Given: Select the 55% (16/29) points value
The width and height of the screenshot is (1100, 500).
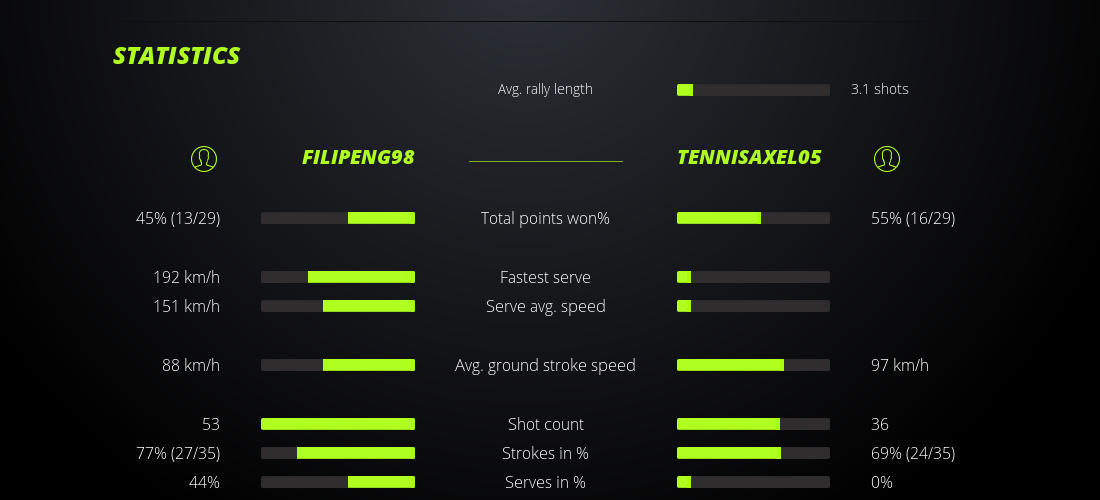Looking at the screenshot, I should pos(913,218).
